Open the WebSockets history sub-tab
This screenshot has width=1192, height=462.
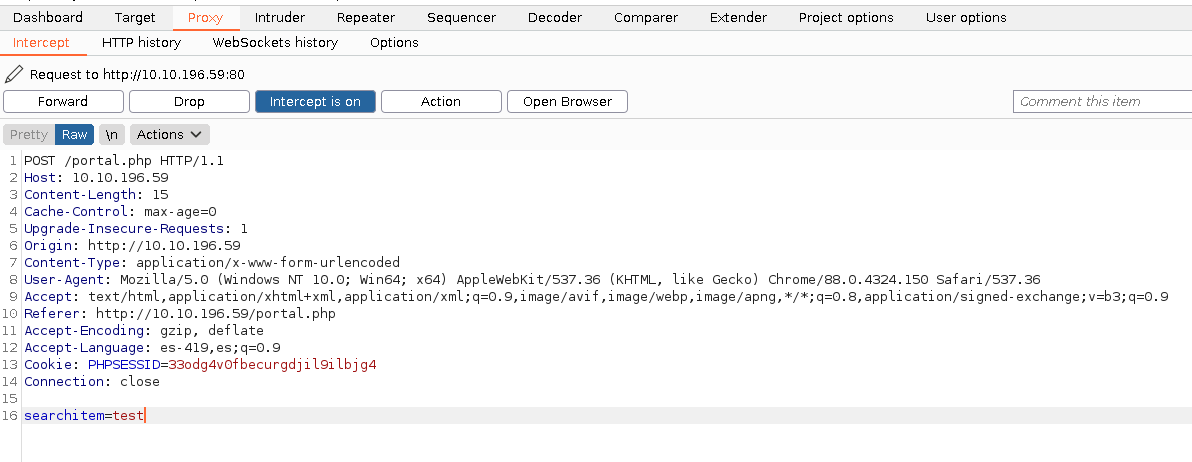click(275, 43)
